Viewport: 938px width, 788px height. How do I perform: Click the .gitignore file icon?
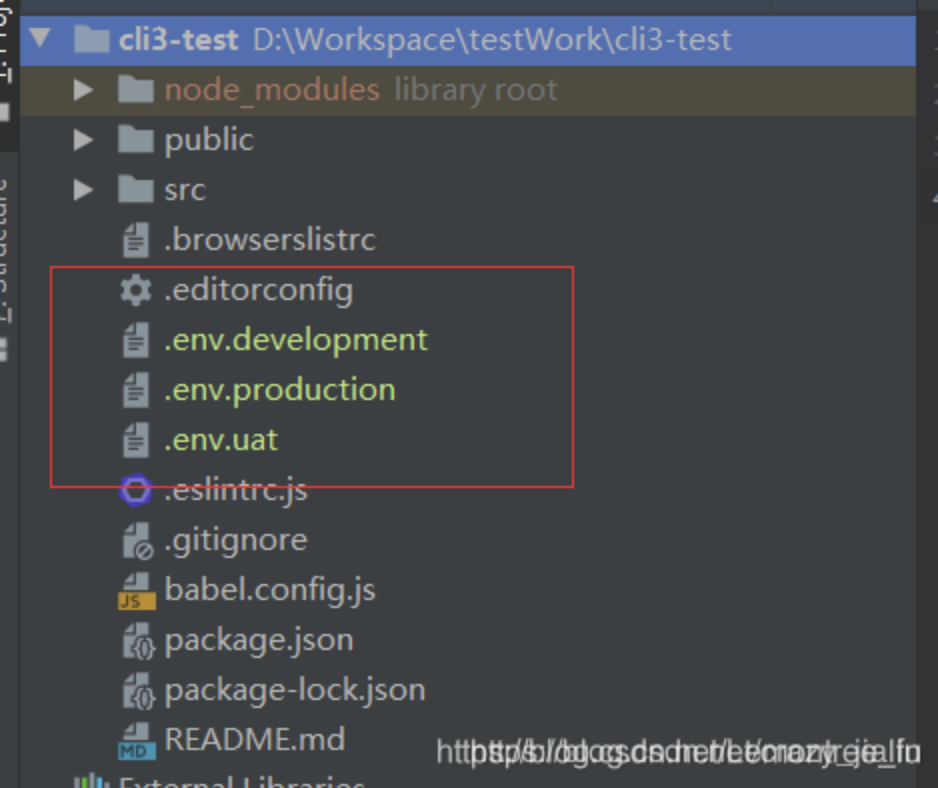pyautogui.click(x=136, y=540)
